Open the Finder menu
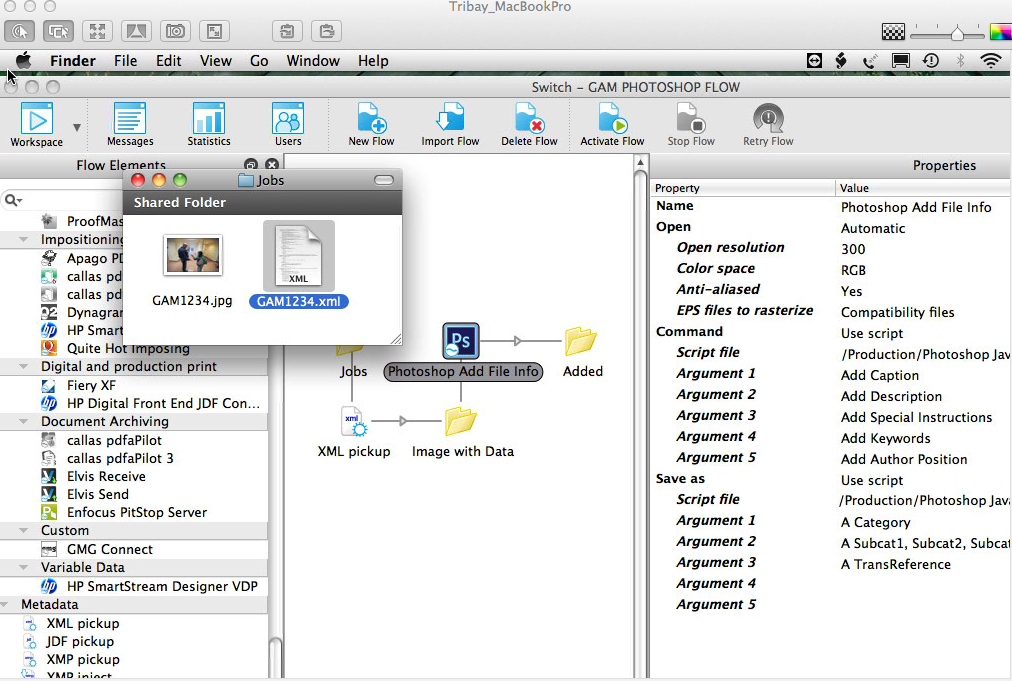The image size is (1012, 681). click(x=73, y=61)
